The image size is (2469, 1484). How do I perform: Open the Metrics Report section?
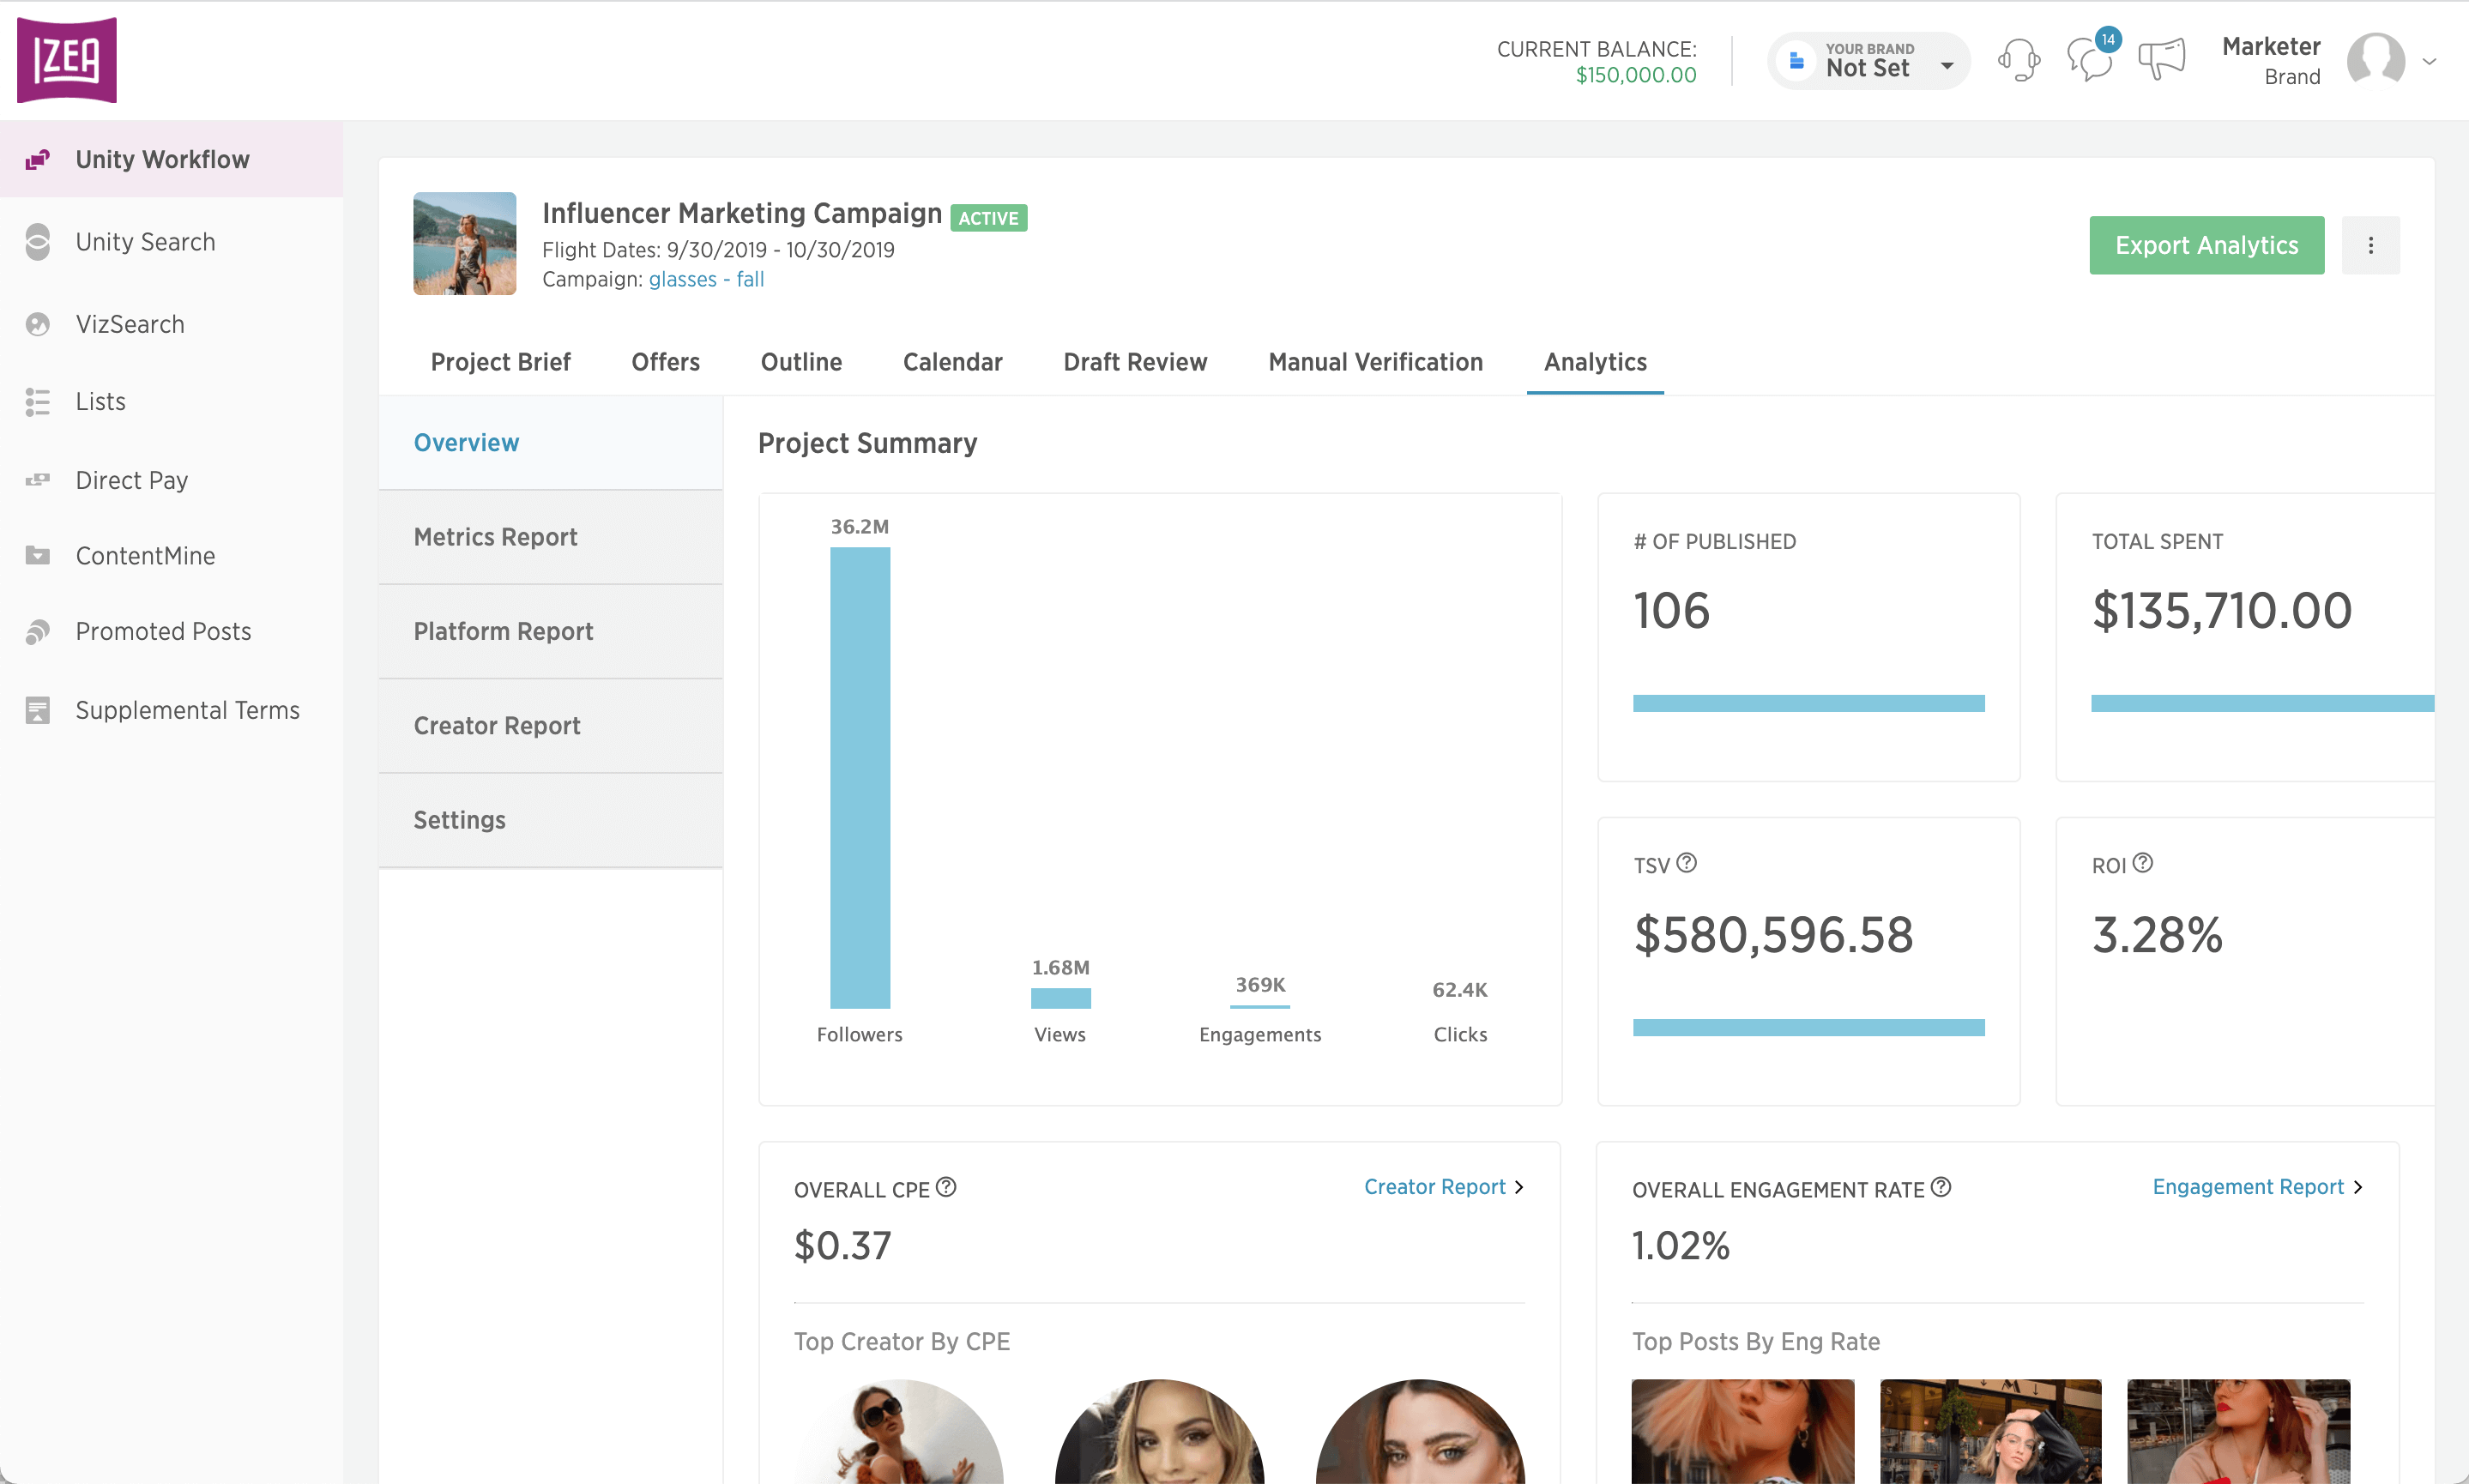551,537
